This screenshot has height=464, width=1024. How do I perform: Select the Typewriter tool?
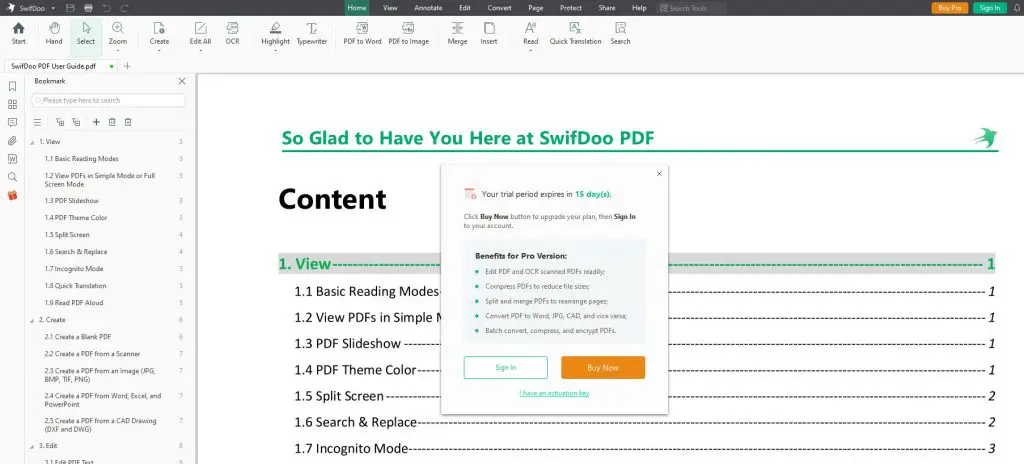(x=312, y=33)
